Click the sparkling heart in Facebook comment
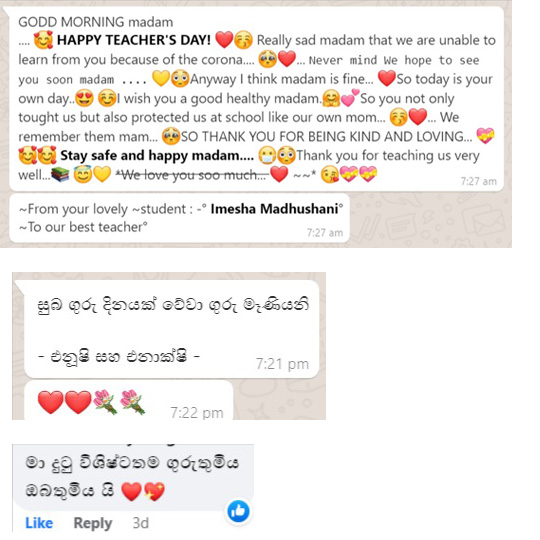The width and height of the screenshot is (540, 540). pyautogui.click(x=154, y=491)
